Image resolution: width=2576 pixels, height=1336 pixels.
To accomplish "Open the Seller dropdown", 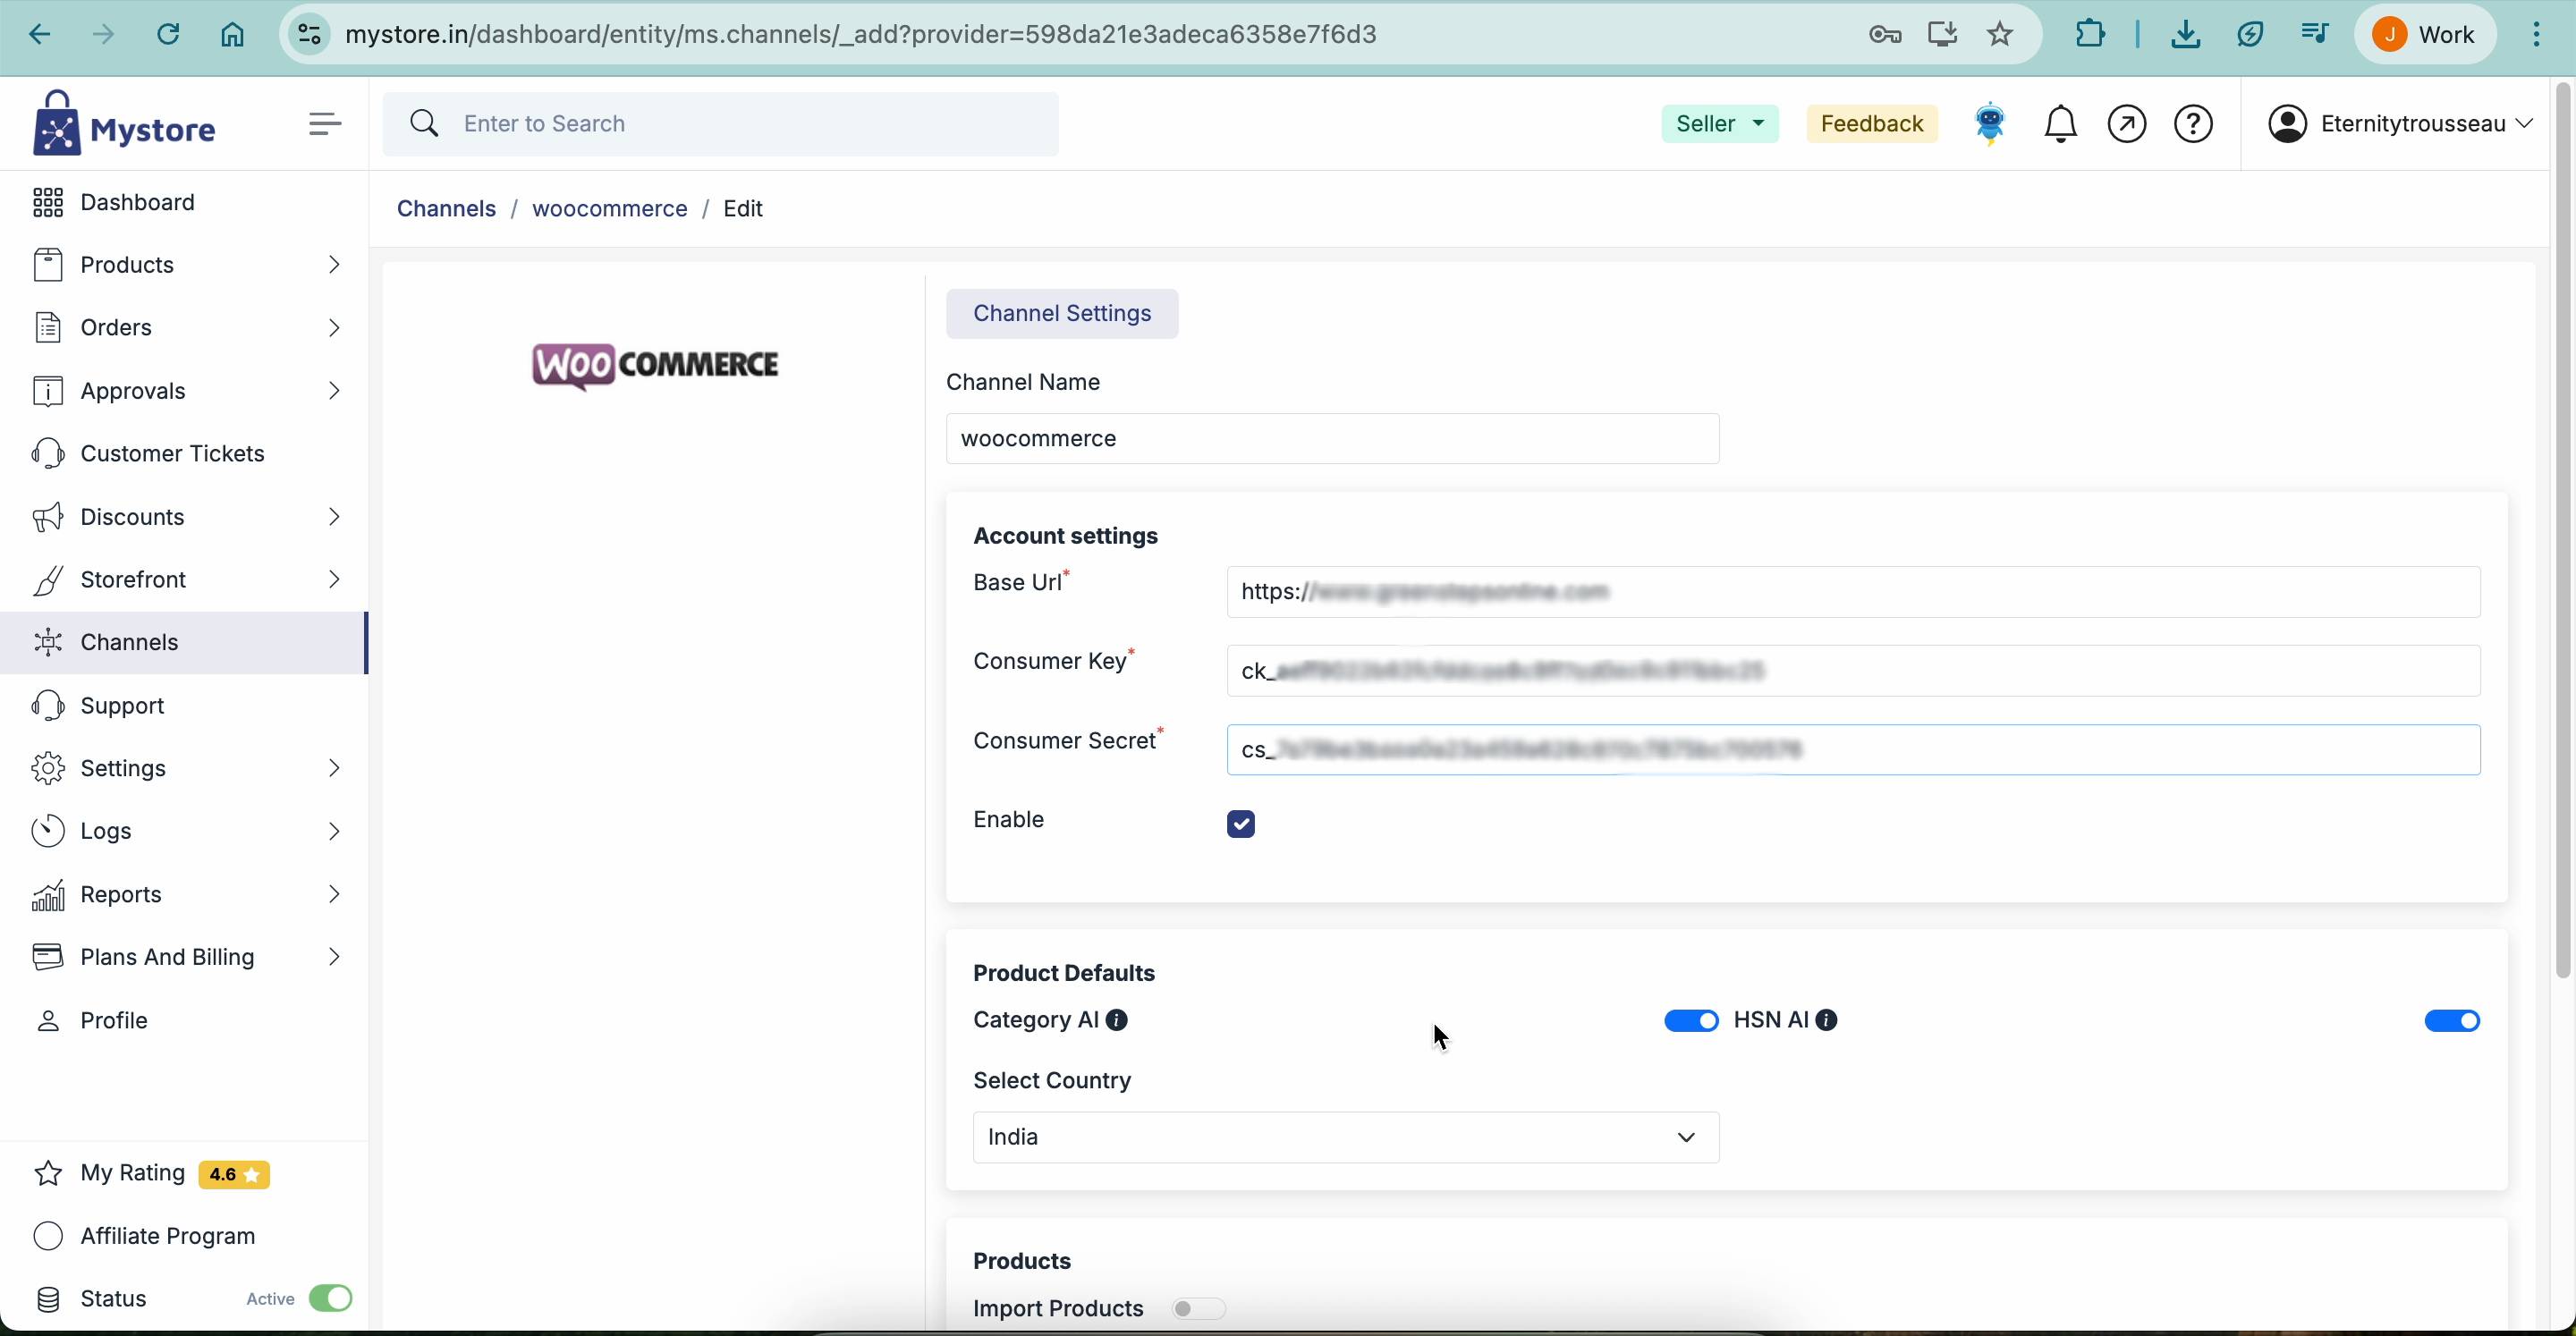I will (1719, 124).
